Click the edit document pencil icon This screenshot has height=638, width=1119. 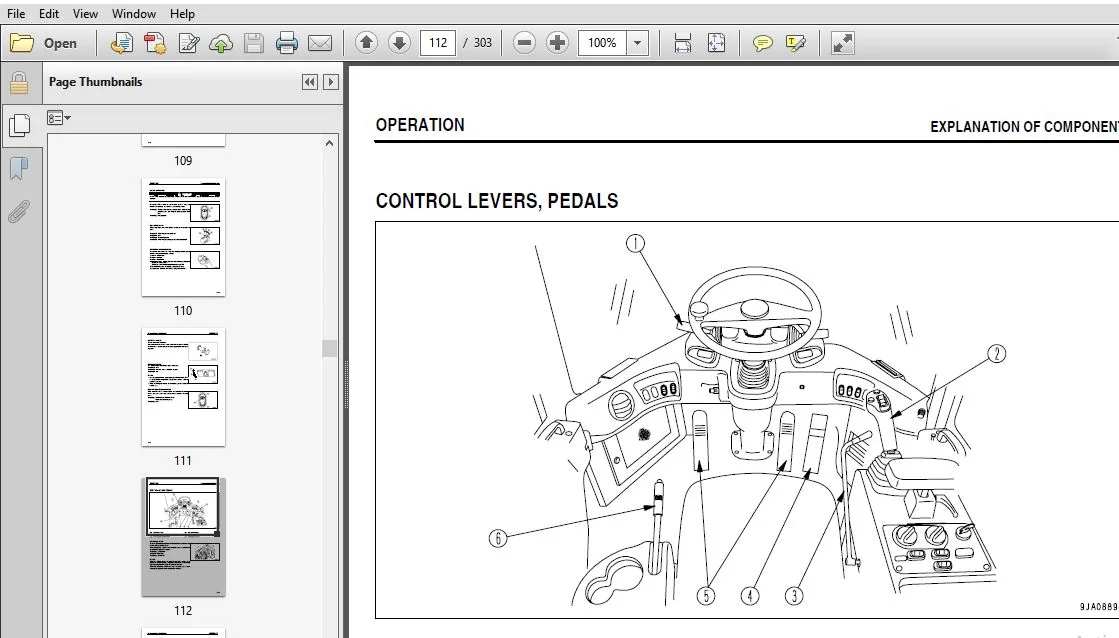tap(188, 44)
